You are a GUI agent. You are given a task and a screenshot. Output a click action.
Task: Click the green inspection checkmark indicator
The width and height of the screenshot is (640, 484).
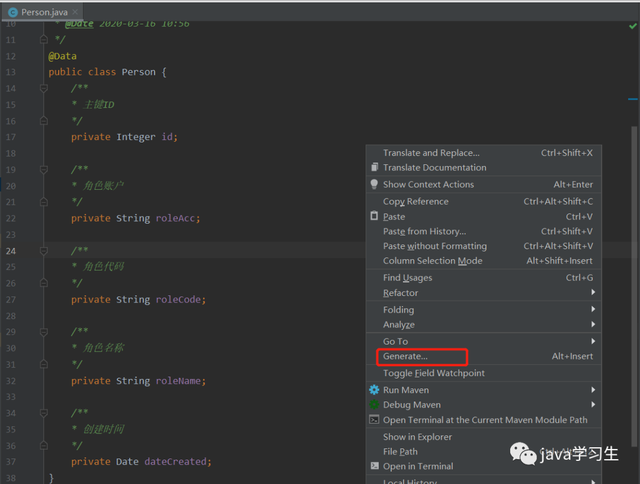pos(633,26)
